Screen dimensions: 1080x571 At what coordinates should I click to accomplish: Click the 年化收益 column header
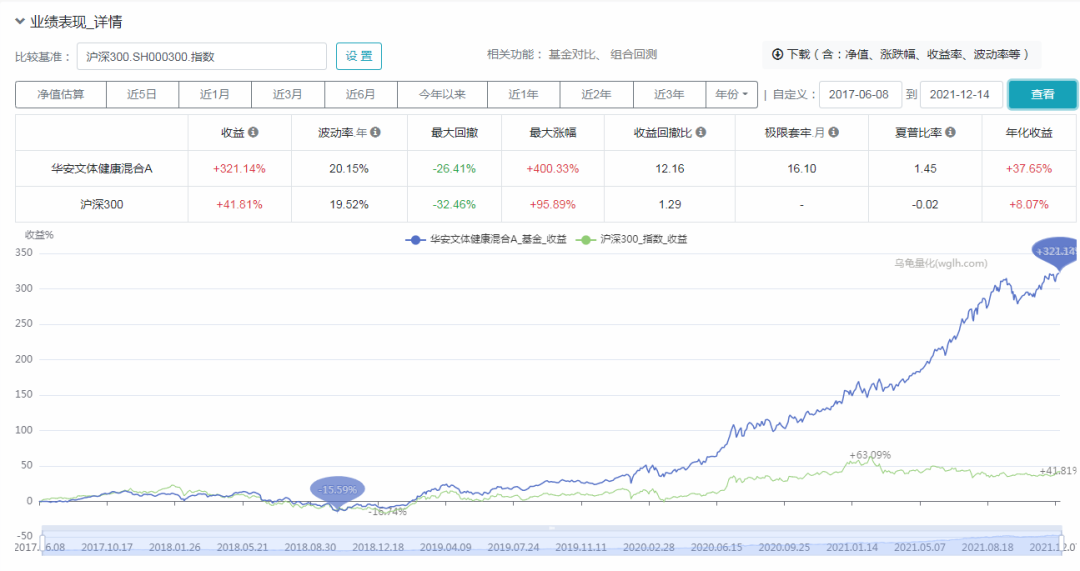point(1029,132)
